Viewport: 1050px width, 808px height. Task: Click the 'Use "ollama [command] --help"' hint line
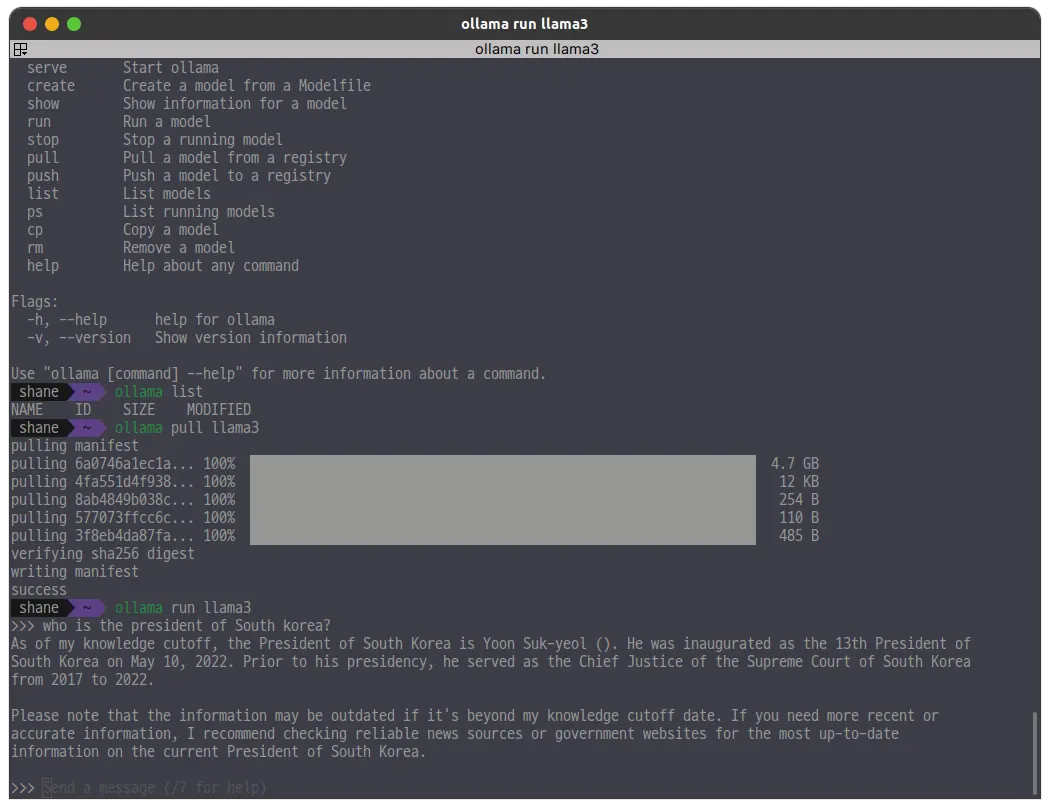279,374
